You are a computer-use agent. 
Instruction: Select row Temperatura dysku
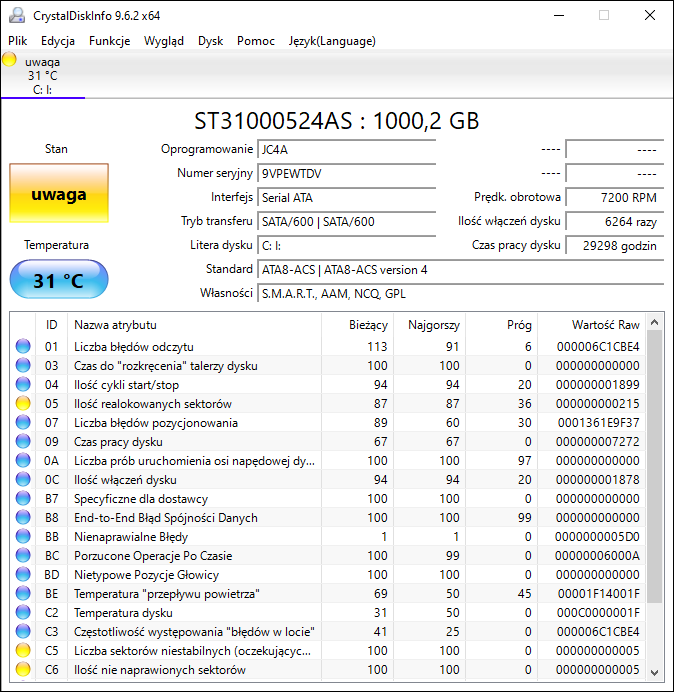click(x=328, y=612)
